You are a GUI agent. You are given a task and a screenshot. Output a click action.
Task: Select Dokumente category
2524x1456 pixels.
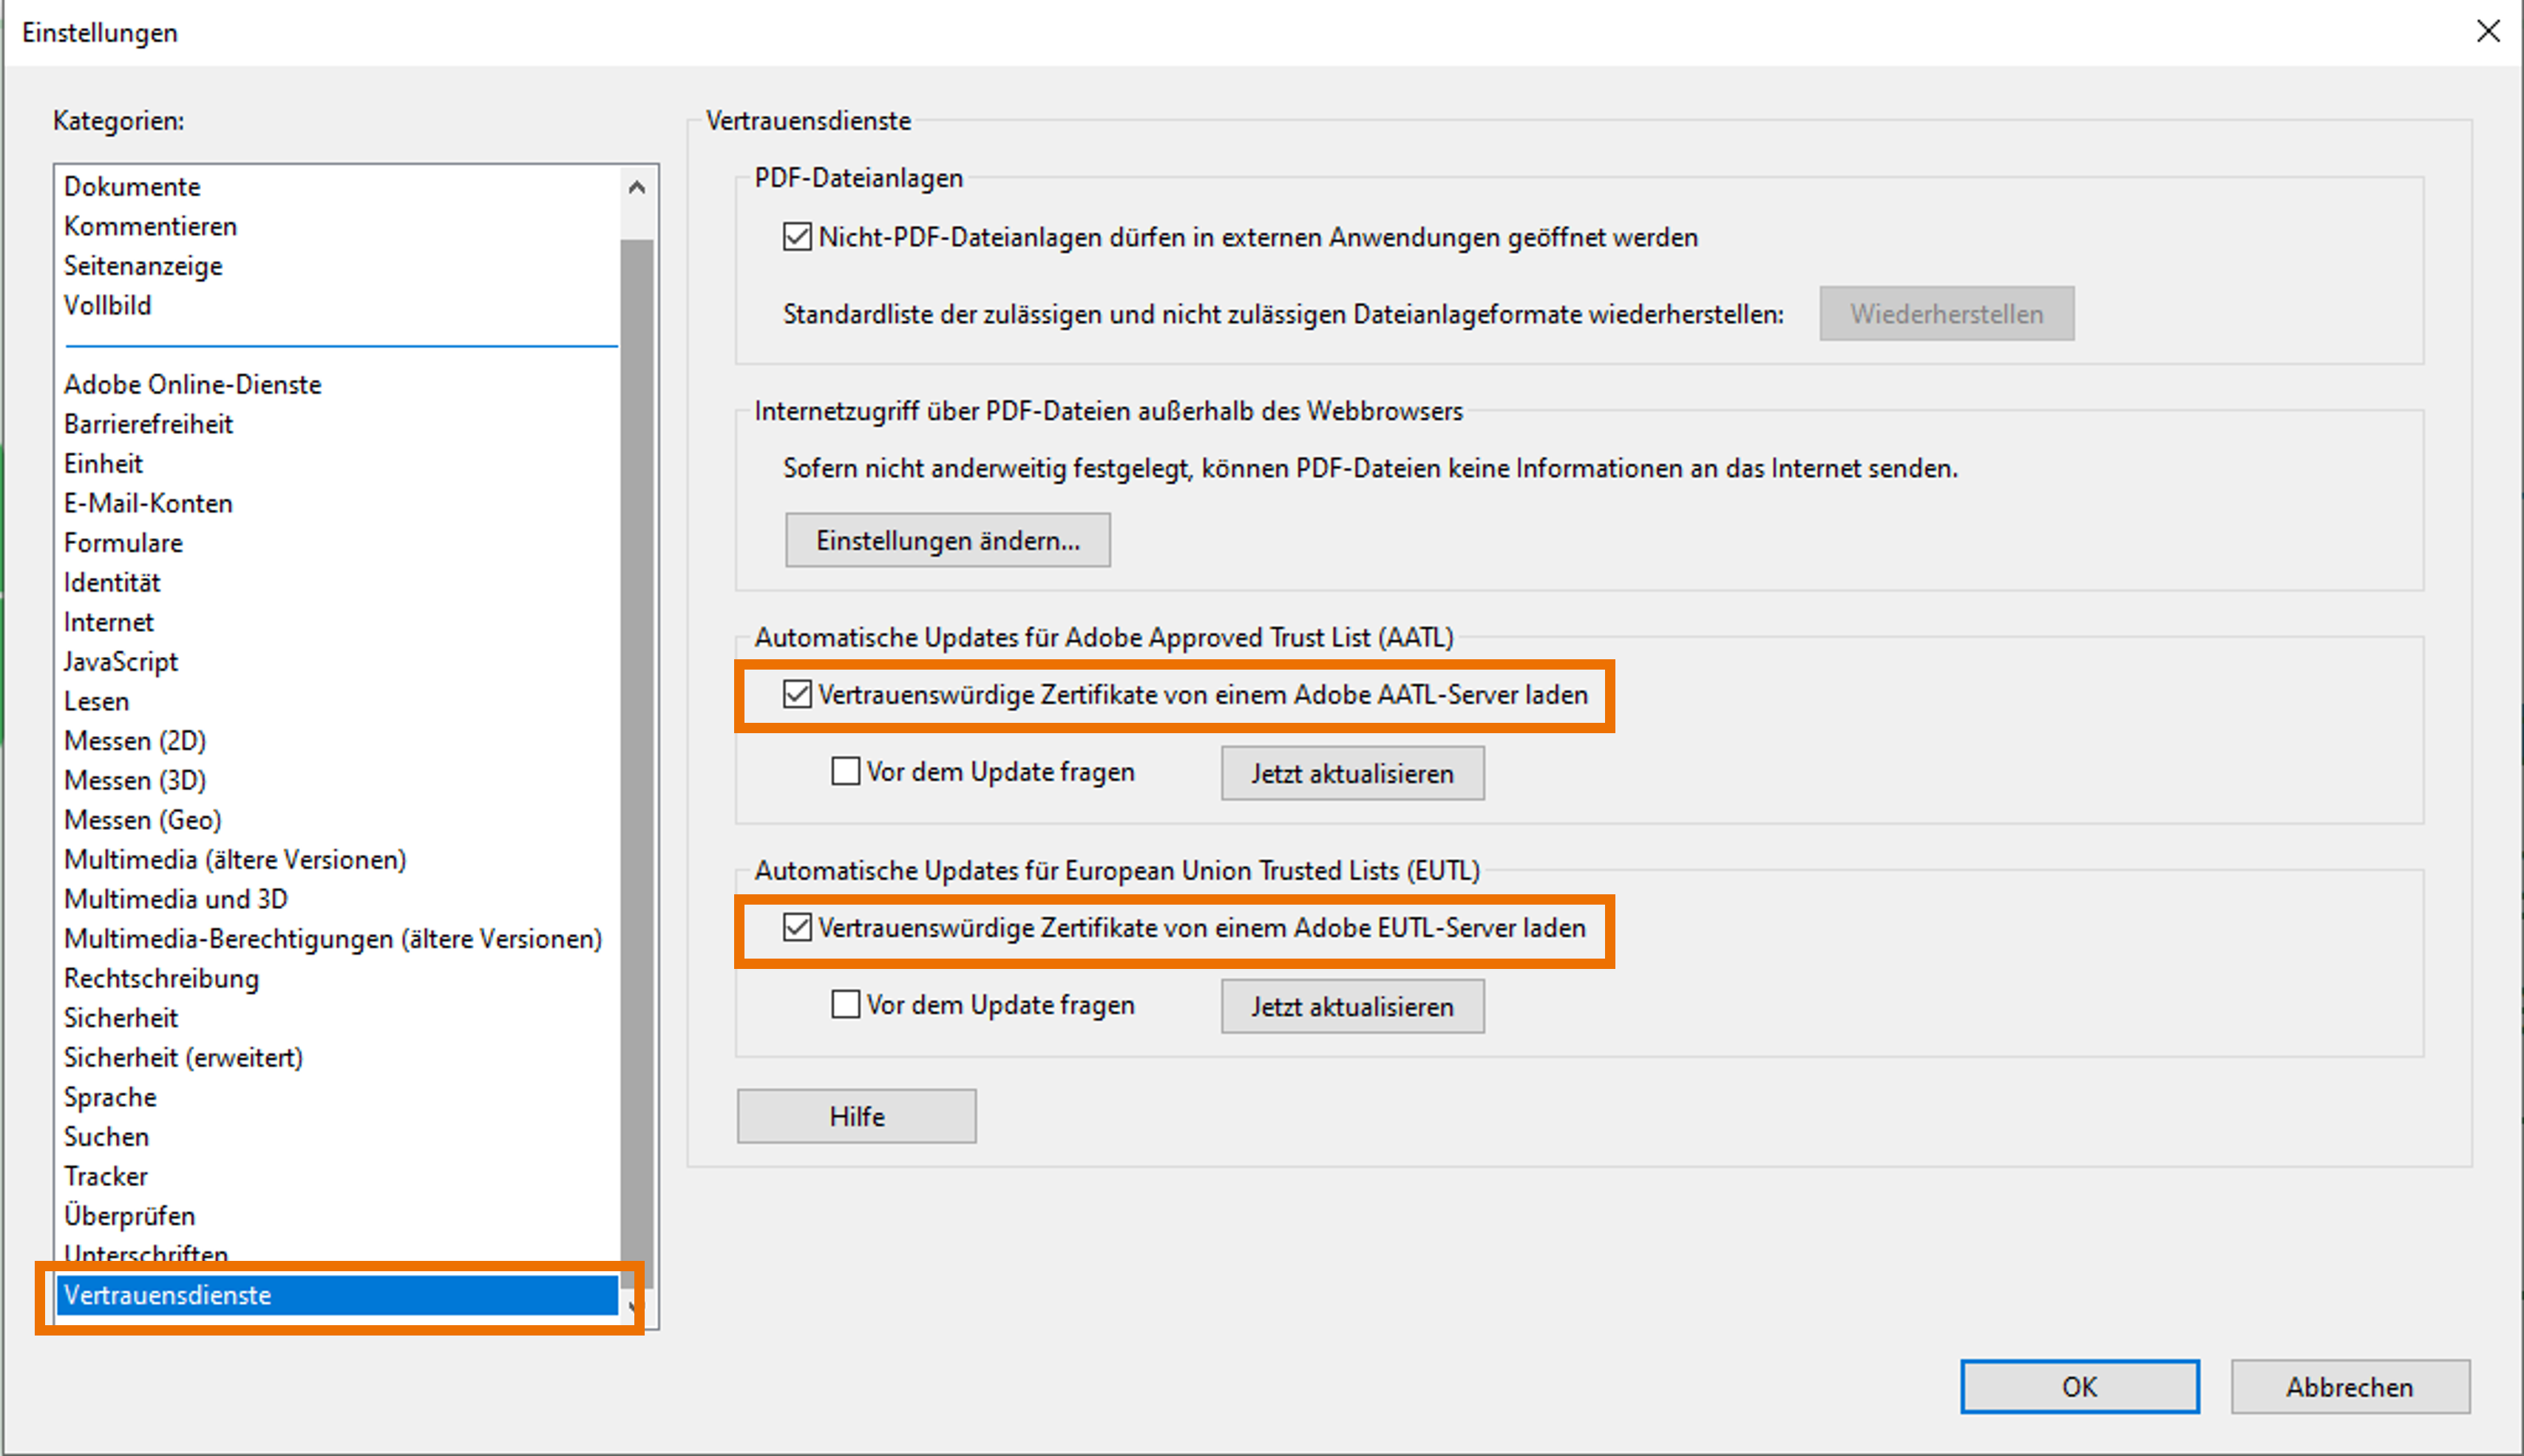click(132, 187)
